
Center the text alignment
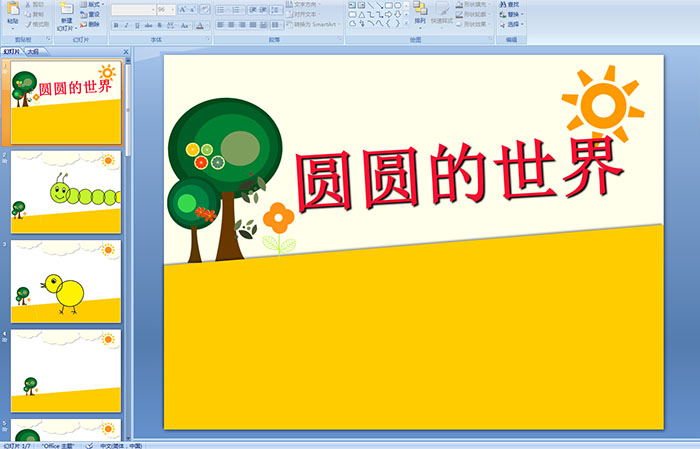click(231, 25)
